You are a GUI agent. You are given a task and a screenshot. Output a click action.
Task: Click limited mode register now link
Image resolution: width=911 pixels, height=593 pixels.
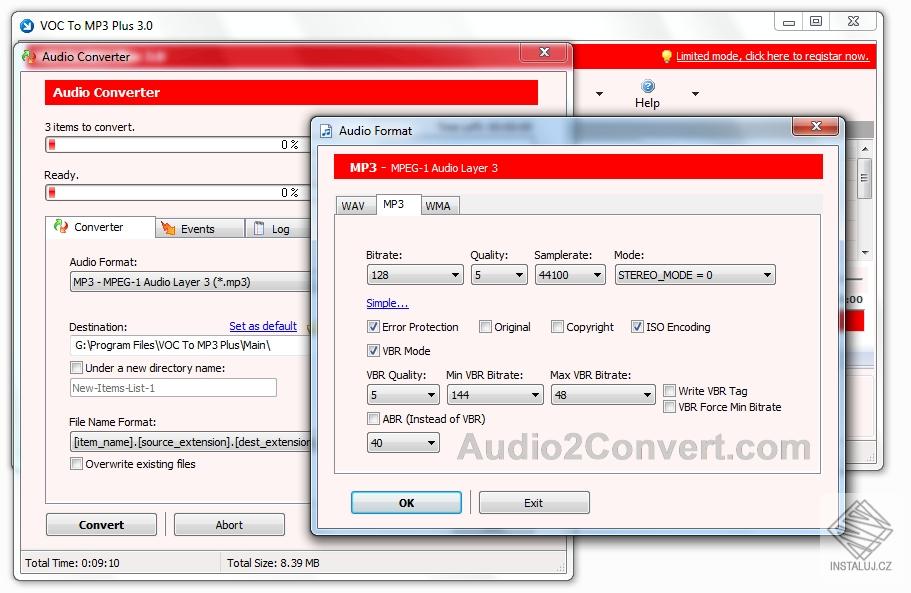772,56
